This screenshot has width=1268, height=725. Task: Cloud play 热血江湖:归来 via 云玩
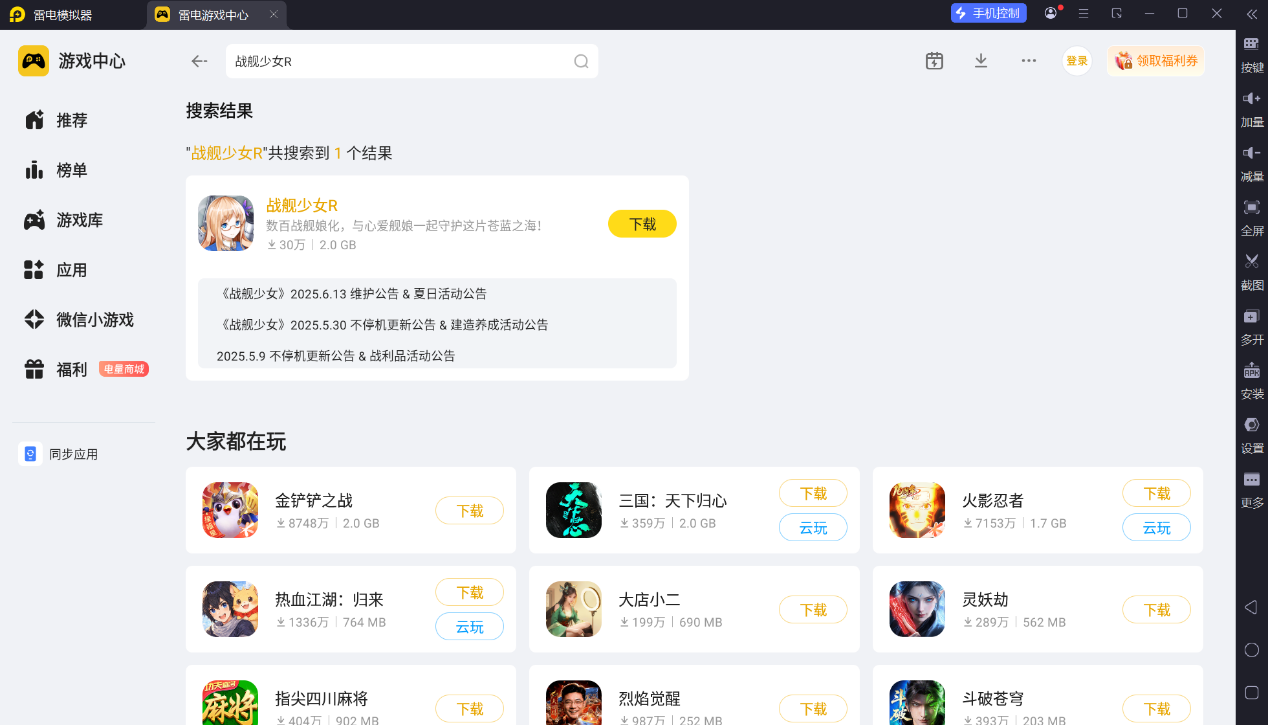pos(470,627)
